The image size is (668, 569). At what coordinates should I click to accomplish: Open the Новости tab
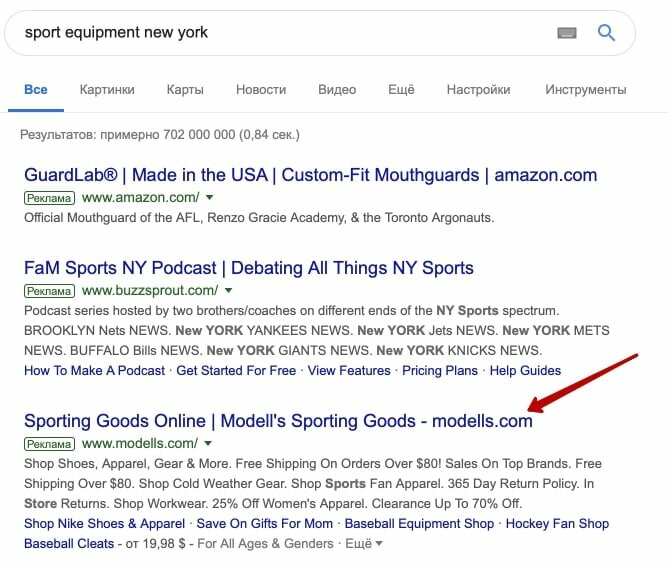(x=260, y=90)
